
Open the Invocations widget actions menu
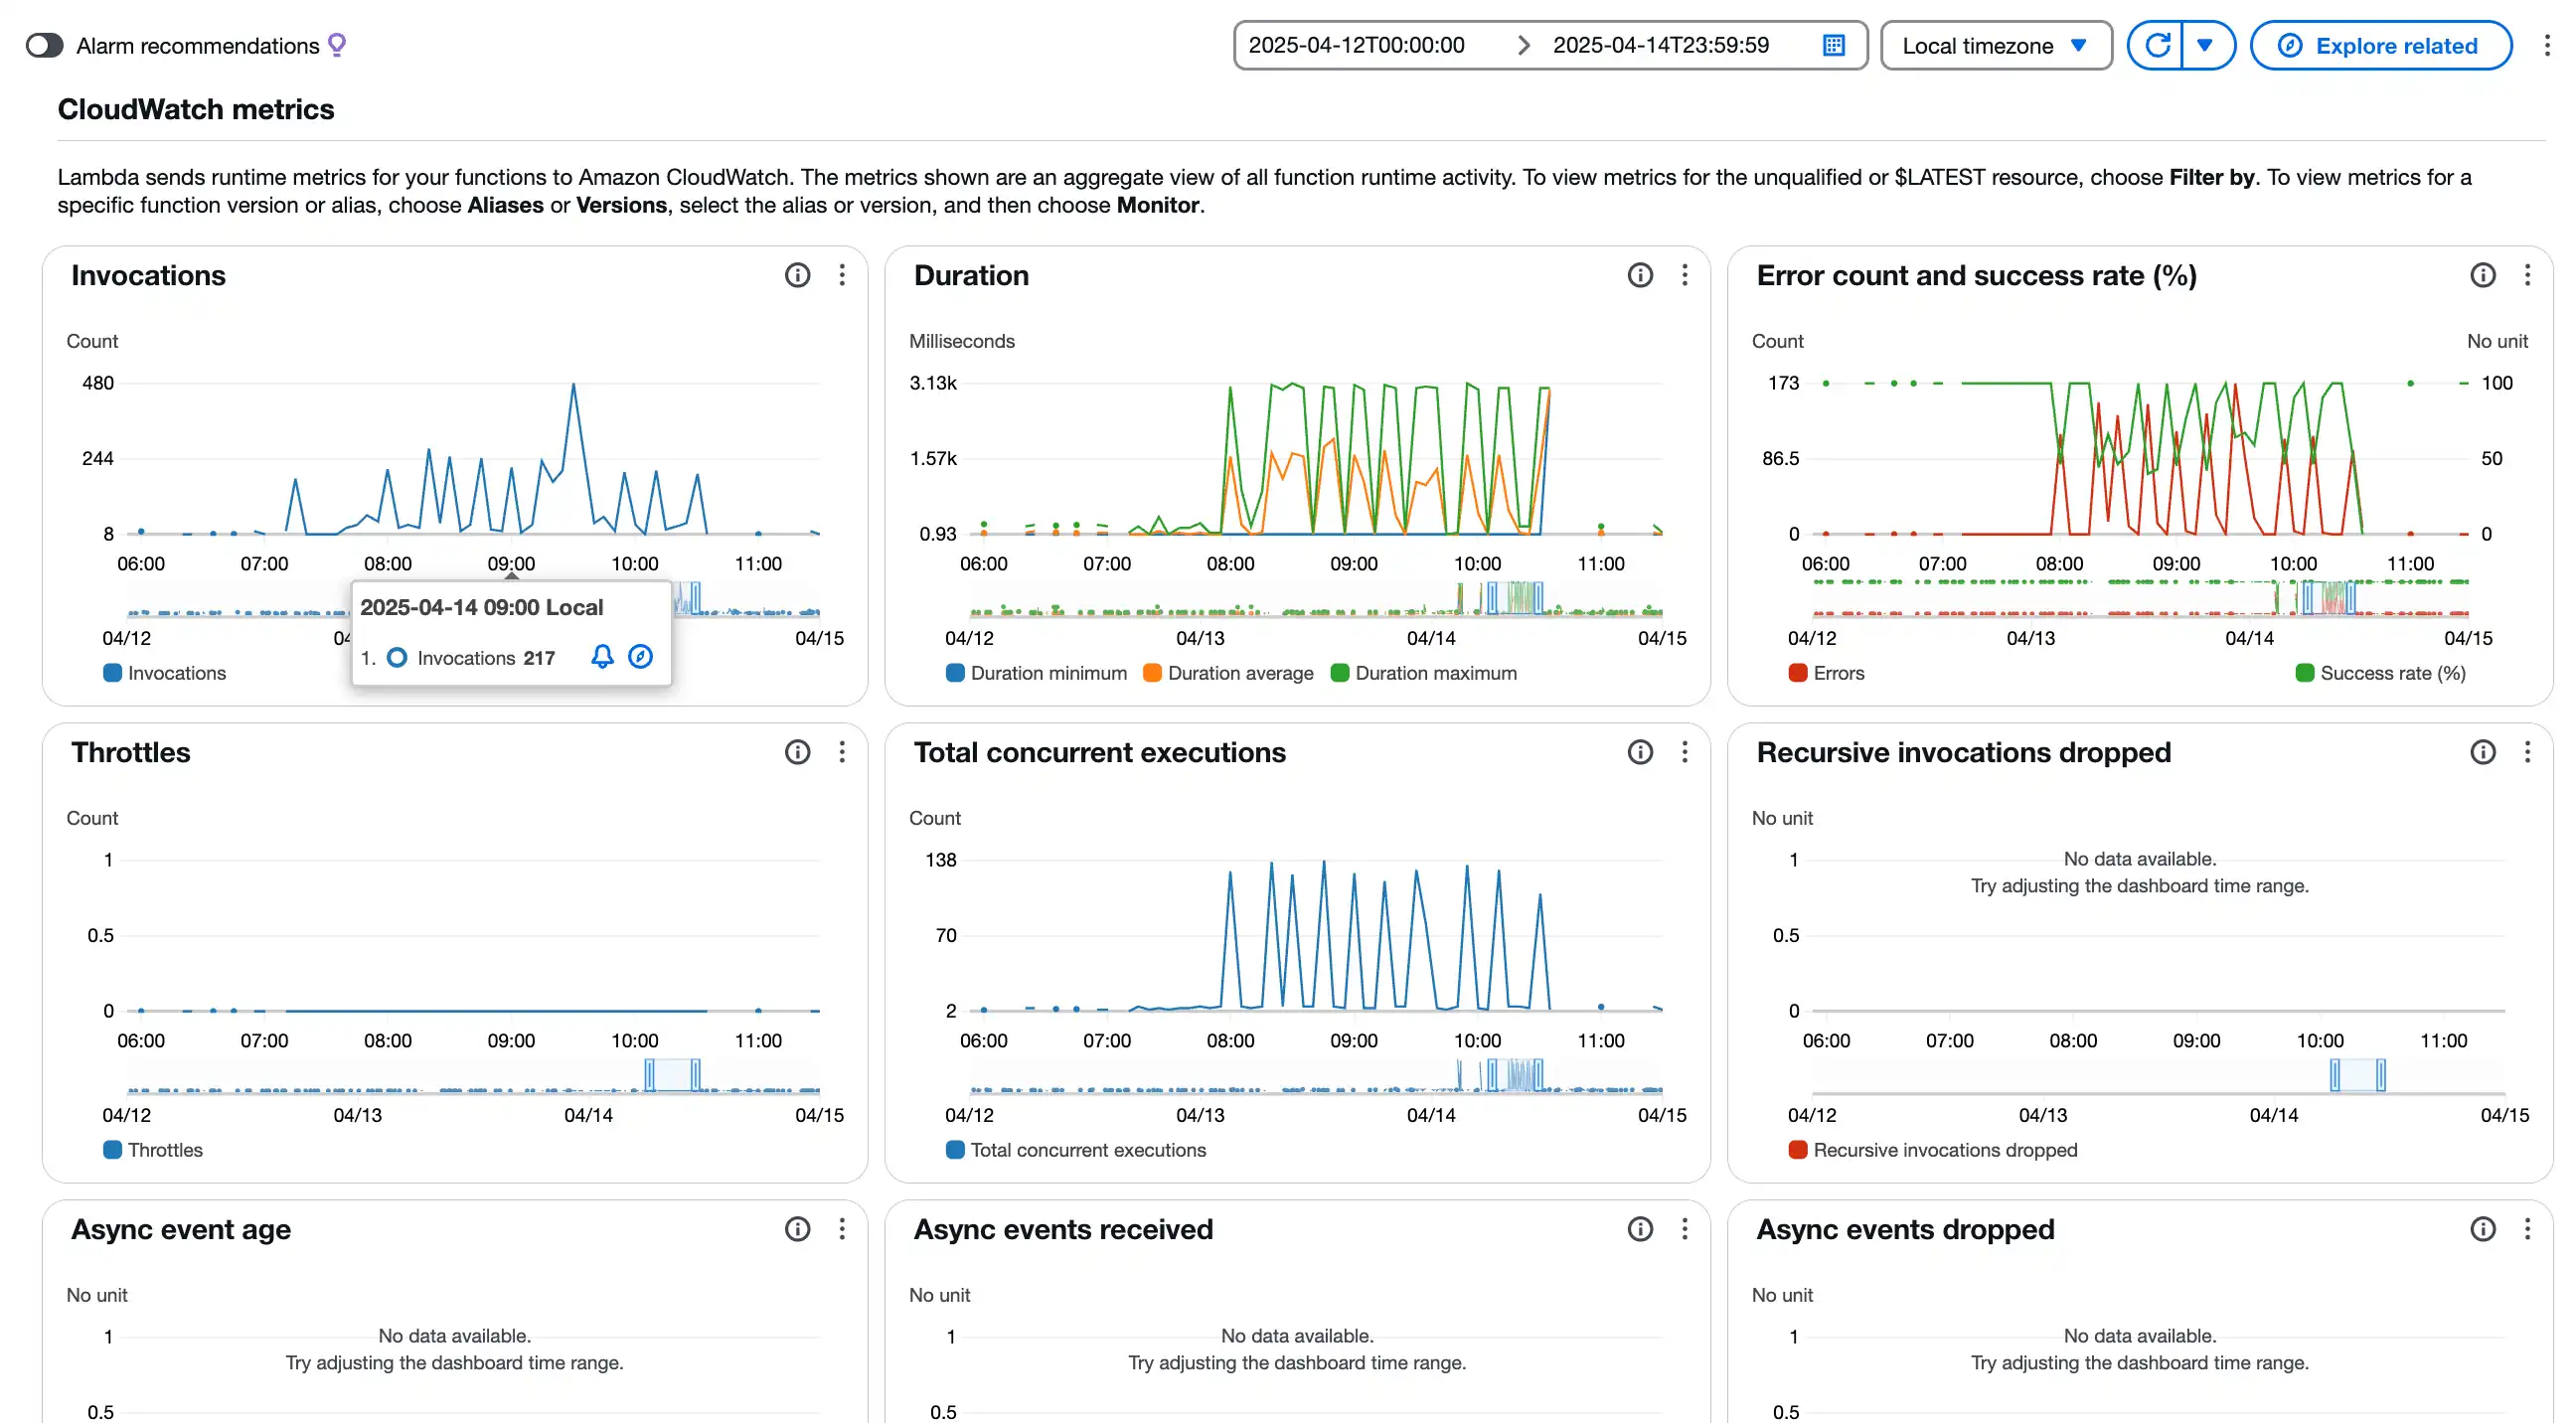pyautogui.click(x=842, y=275)
